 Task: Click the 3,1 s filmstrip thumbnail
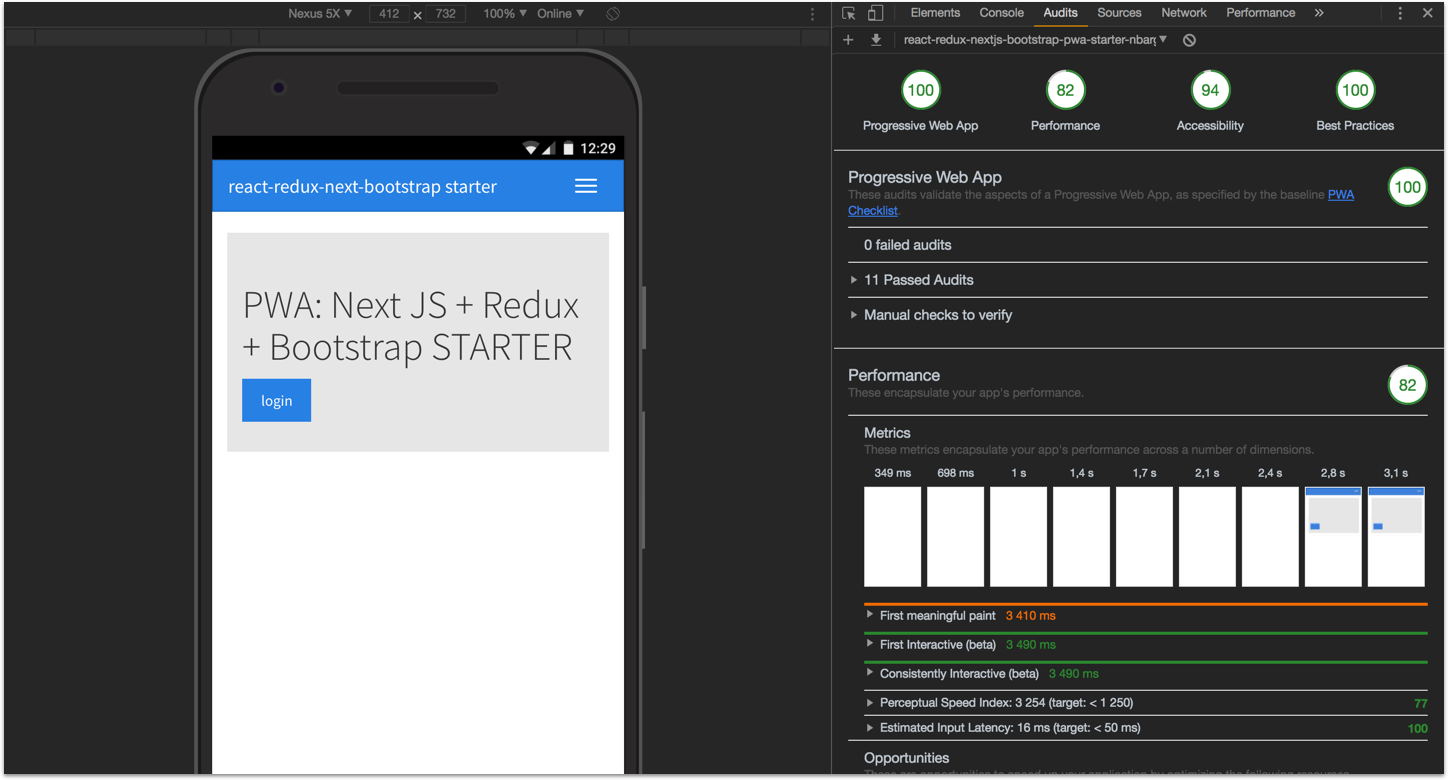point(1396,537)
